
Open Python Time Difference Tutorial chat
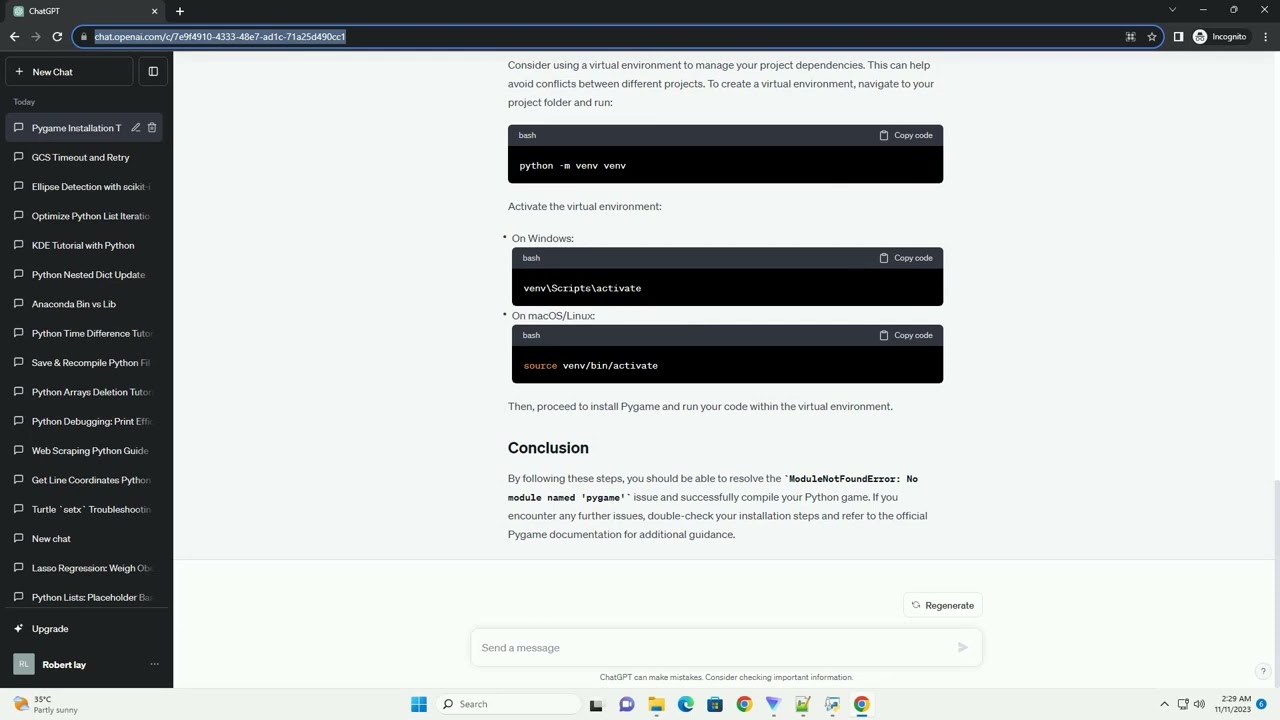coord(86,333)
